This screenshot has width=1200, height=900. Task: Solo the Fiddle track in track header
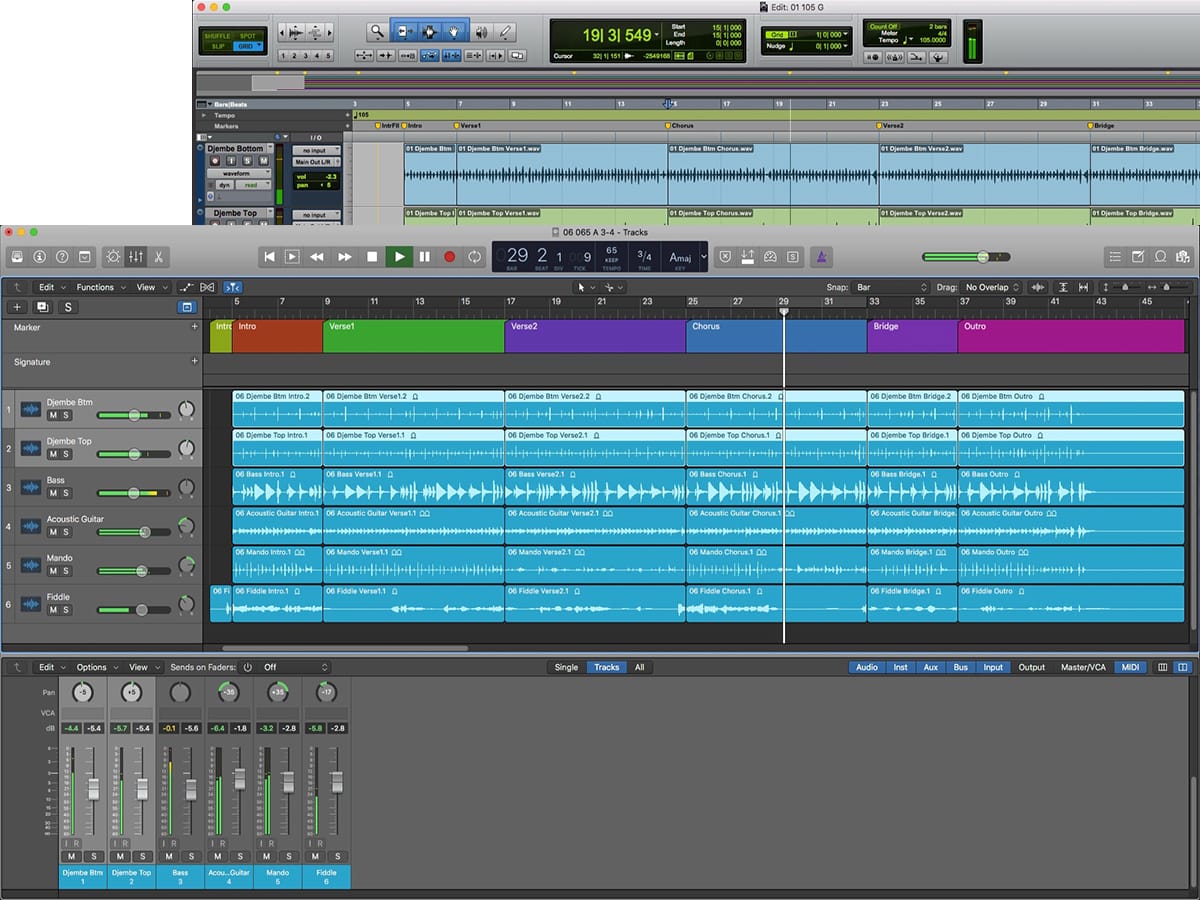[x=66, y=610]
